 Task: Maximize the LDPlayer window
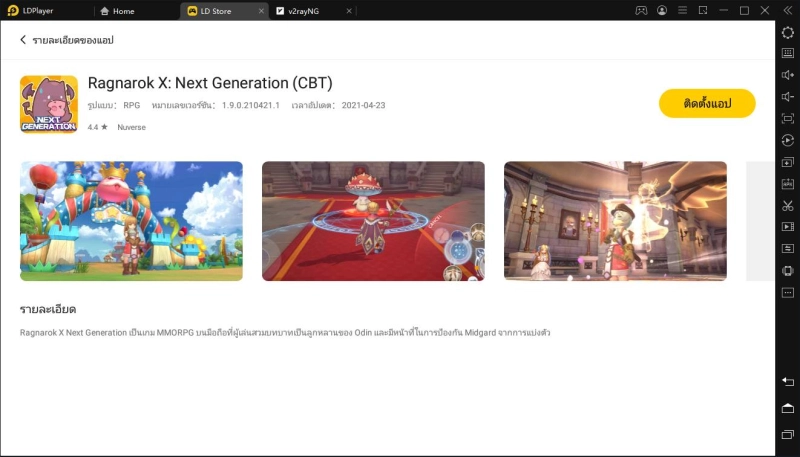[744, 10]
